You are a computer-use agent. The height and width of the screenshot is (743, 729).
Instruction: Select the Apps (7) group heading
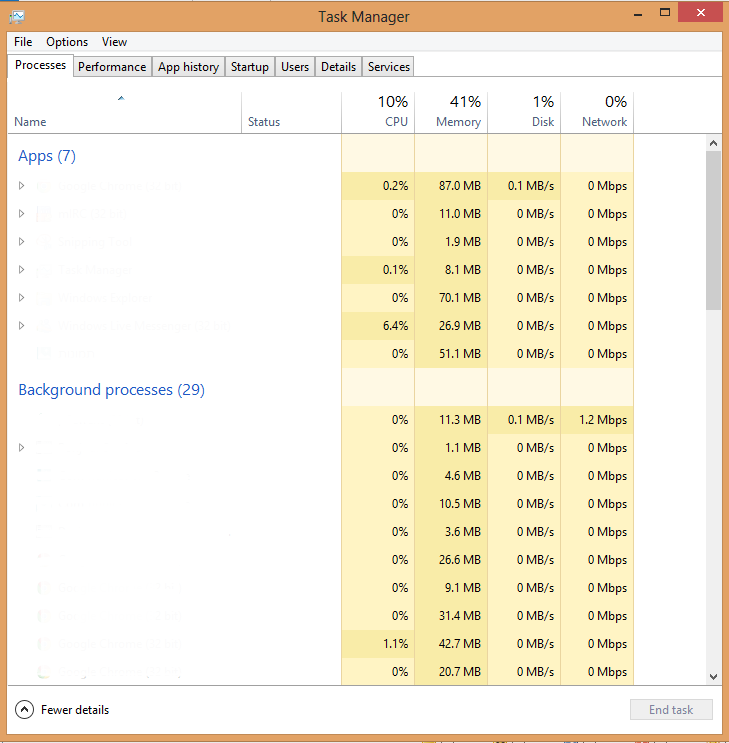coord(47,156)
